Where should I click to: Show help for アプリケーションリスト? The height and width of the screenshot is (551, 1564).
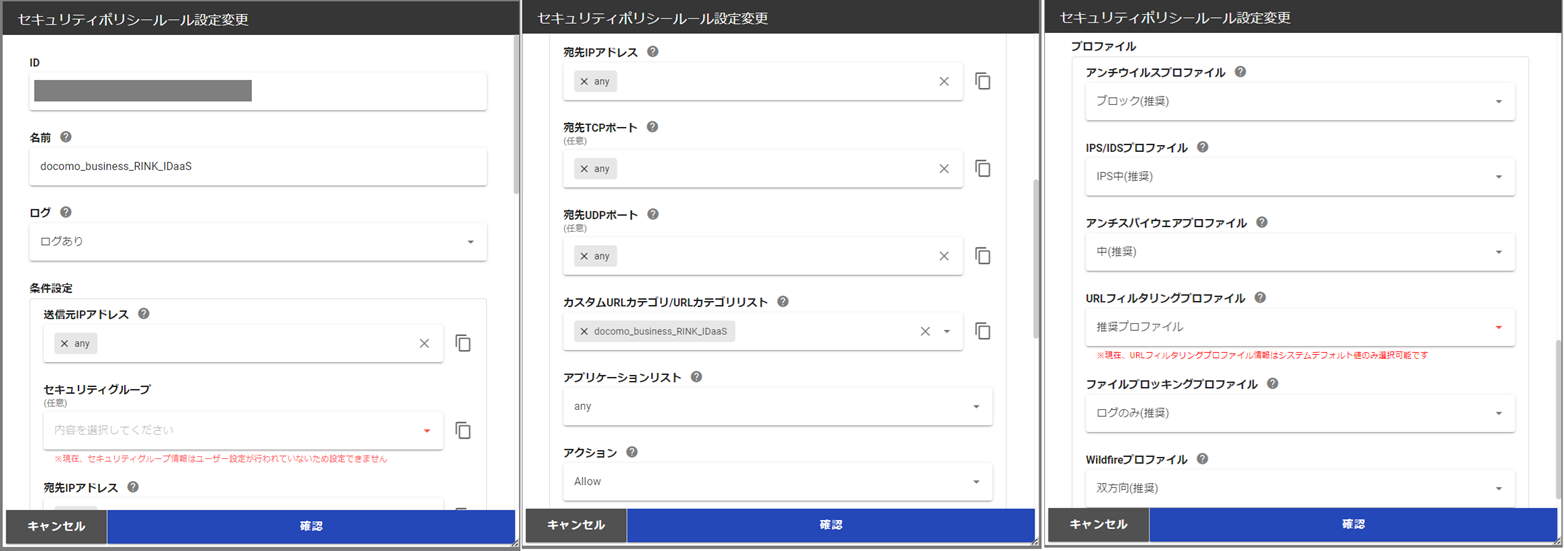[x=696, y=377]
